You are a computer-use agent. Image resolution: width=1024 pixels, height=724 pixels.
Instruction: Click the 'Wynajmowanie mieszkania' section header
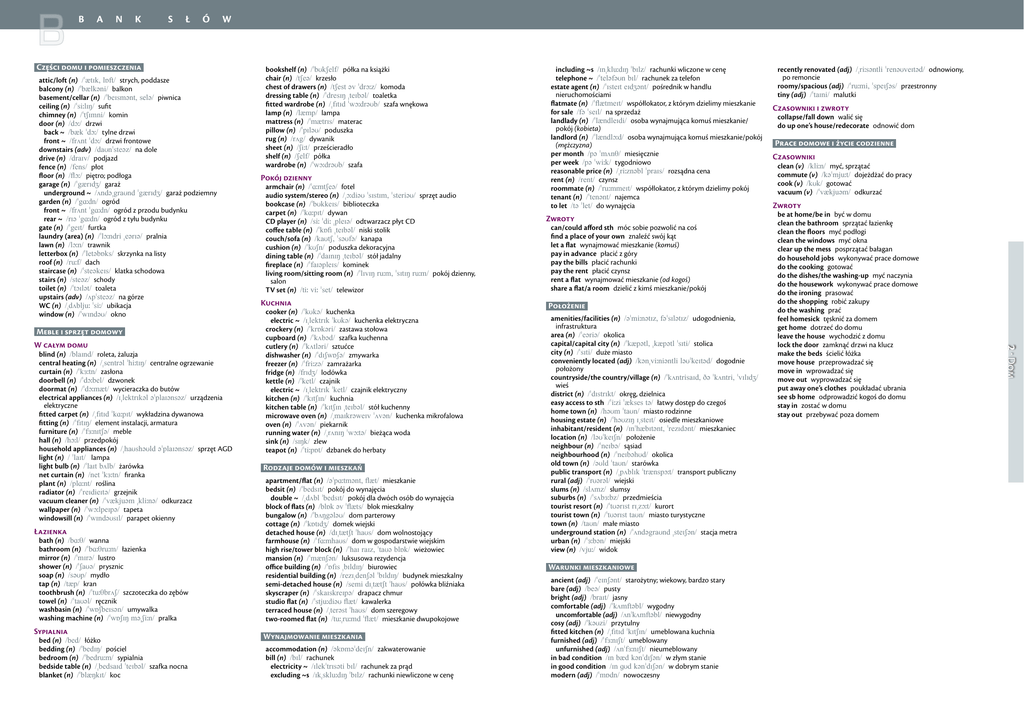(x=314, y=636)
